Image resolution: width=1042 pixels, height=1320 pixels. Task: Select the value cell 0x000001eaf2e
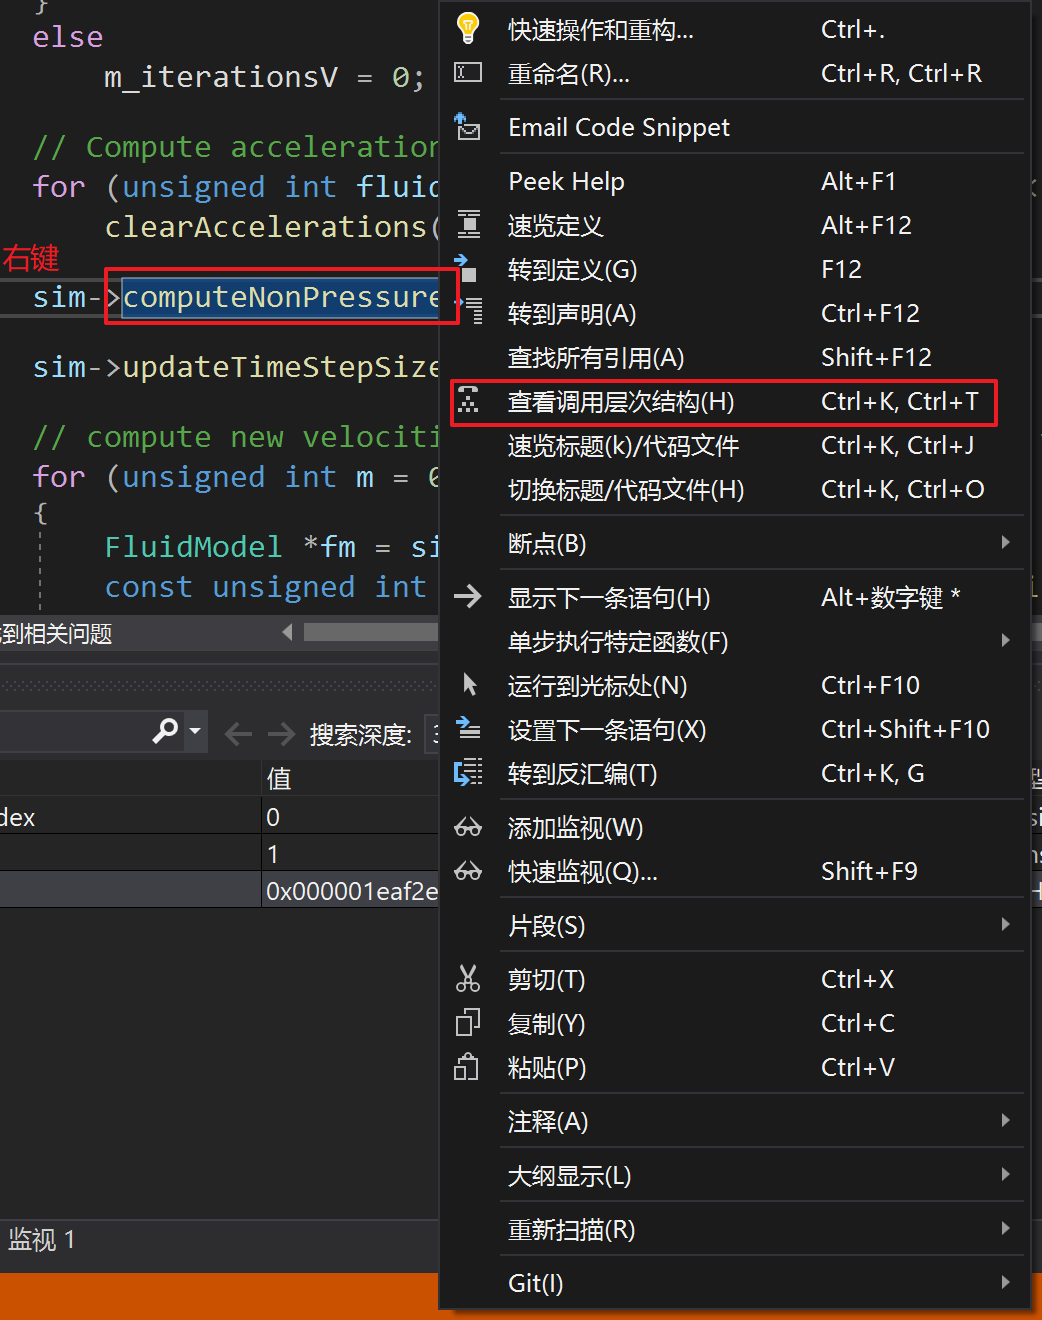click(350, 890)
